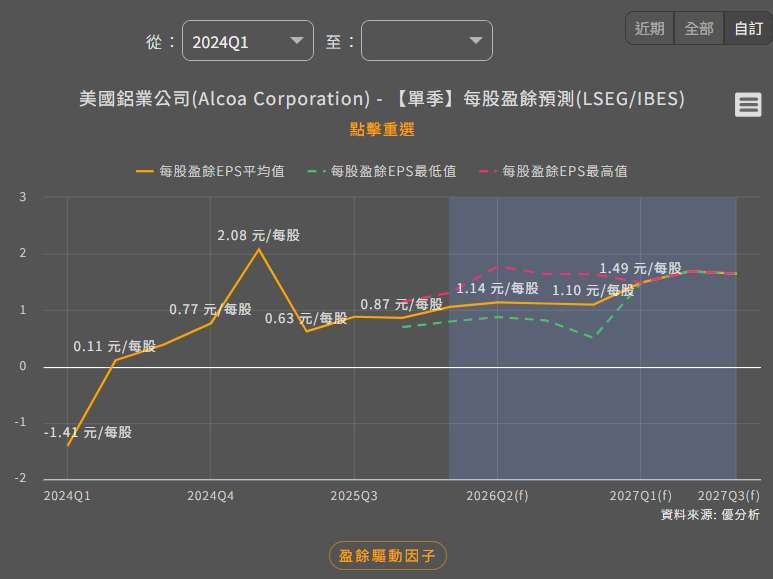Click the green dashed swatch in legend

click(316, 171)
